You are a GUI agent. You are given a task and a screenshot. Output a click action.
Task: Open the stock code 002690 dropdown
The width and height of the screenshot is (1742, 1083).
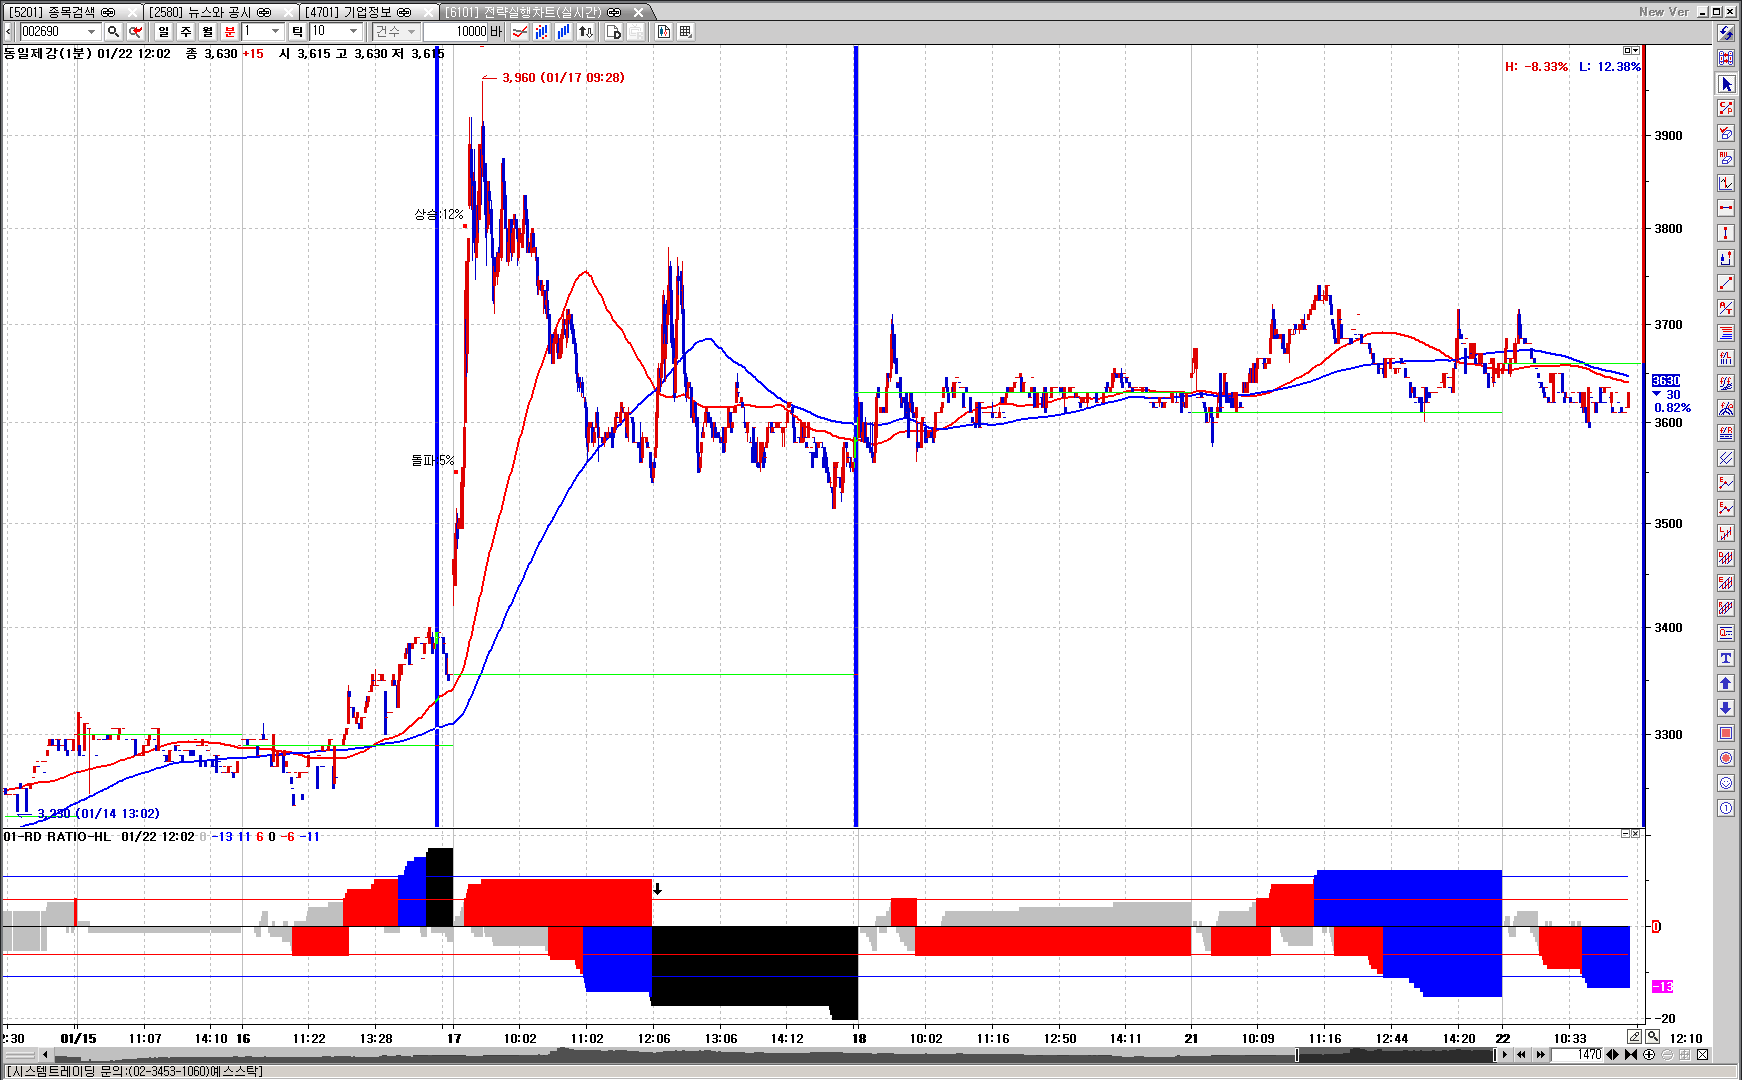coord(92,32)
